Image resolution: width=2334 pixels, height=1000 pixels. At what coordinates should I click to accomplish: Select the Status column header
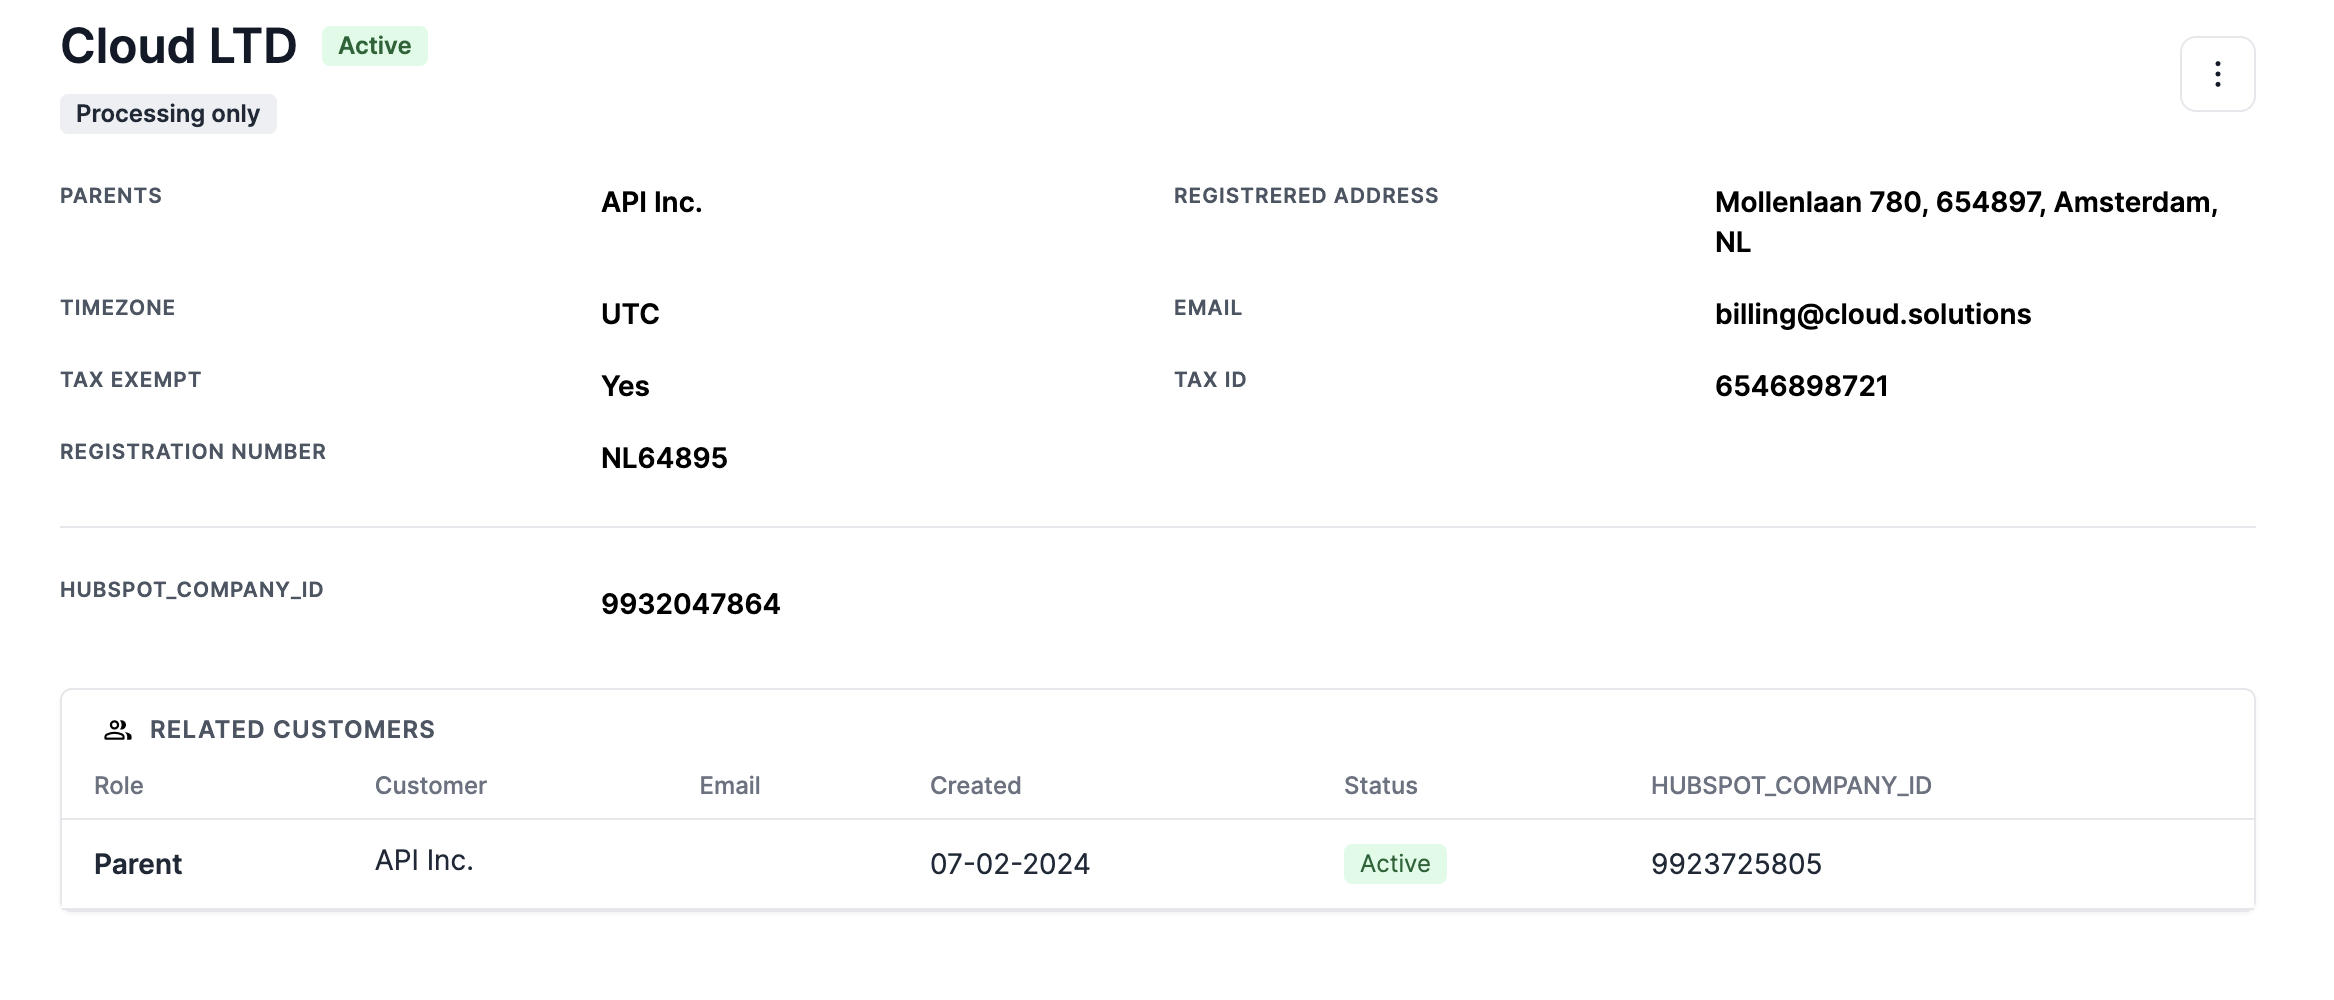pyautogui.click(x=1380, y=786)
